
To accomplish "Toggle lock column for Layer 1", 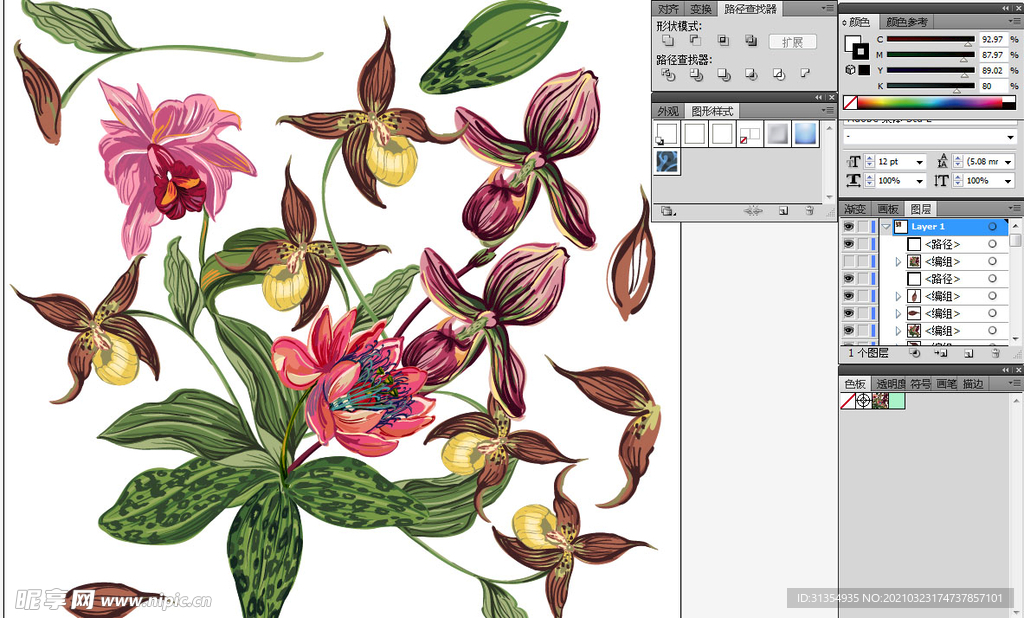I will [x=863, y=227].
